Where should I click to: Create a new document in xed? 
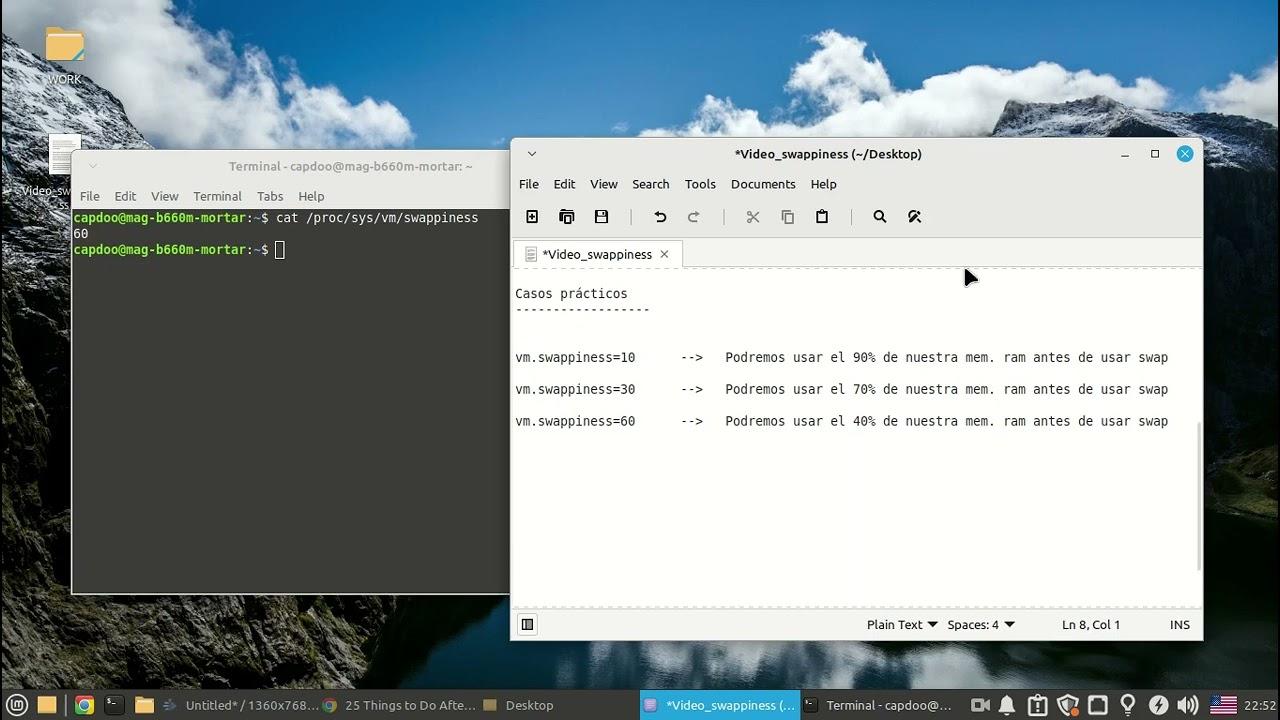532,217
